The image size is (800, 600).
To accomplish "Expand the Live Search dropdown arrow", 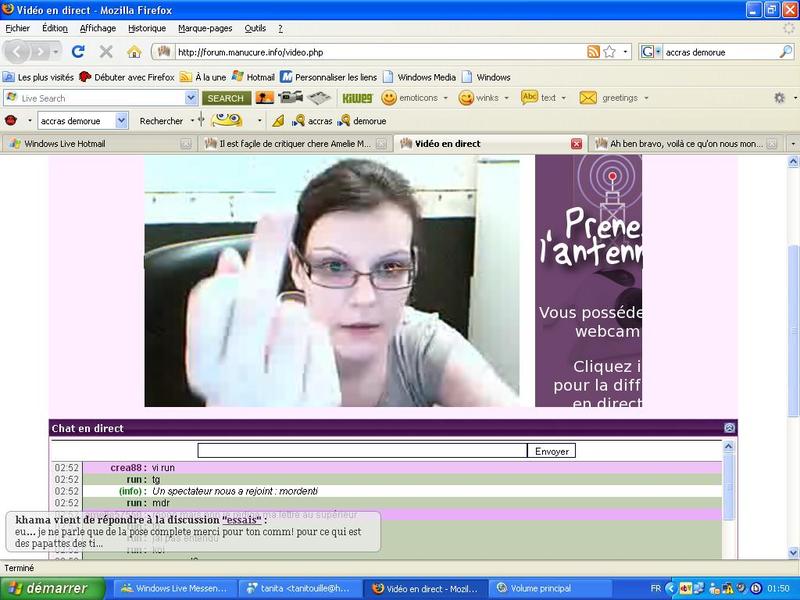I will 191,98.
